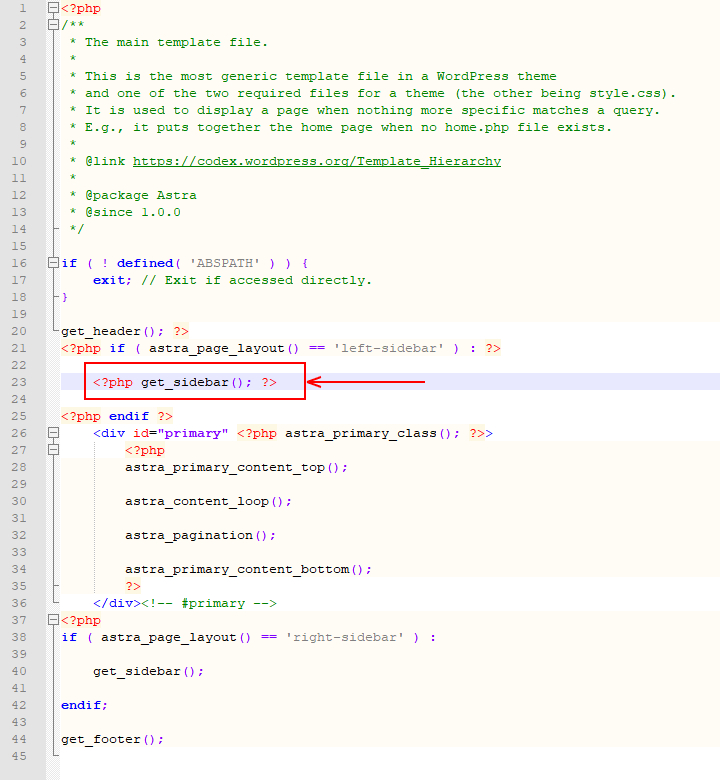The width and height of the screenshot is (720, 780).
Task: Click line number 23 in the gutter
Action: click(19, 382)
